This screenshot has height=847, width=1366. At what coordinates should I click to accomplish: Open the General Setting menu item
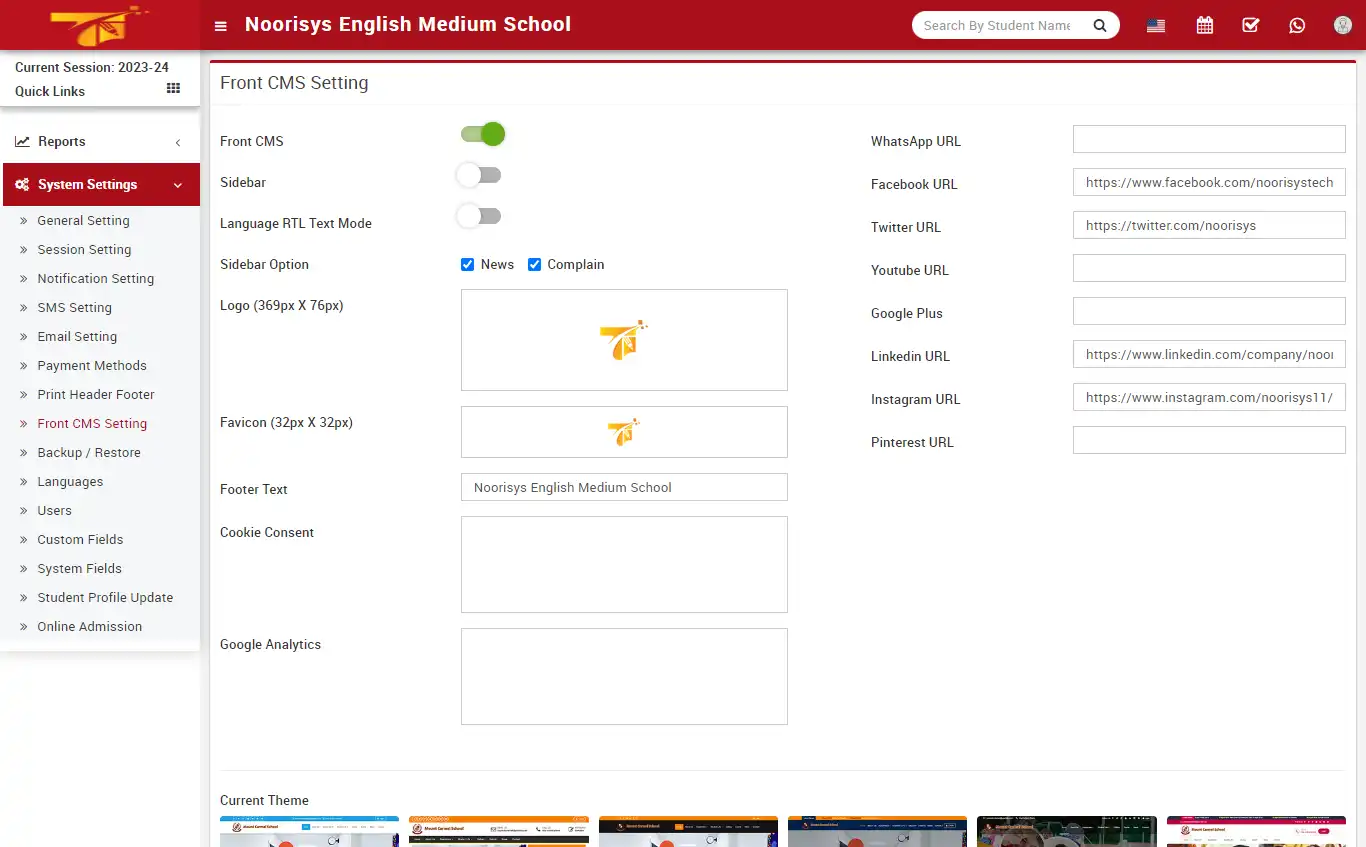83,220
